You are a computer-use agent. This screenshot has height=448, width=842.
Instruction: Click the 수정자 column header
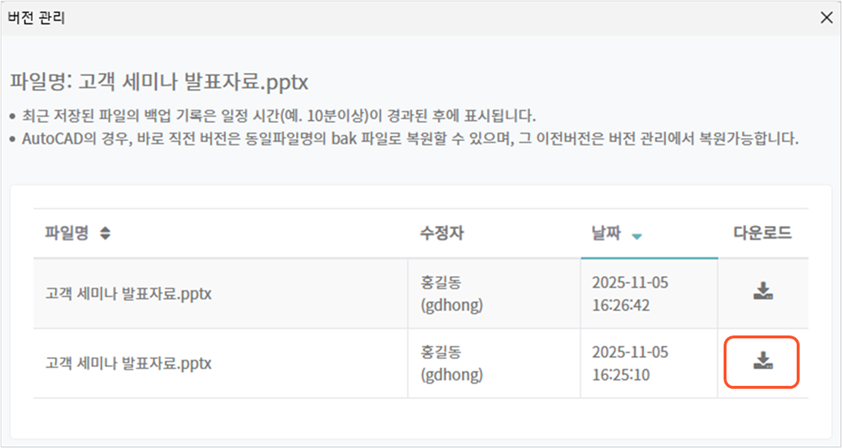click(x=442, y=233)
